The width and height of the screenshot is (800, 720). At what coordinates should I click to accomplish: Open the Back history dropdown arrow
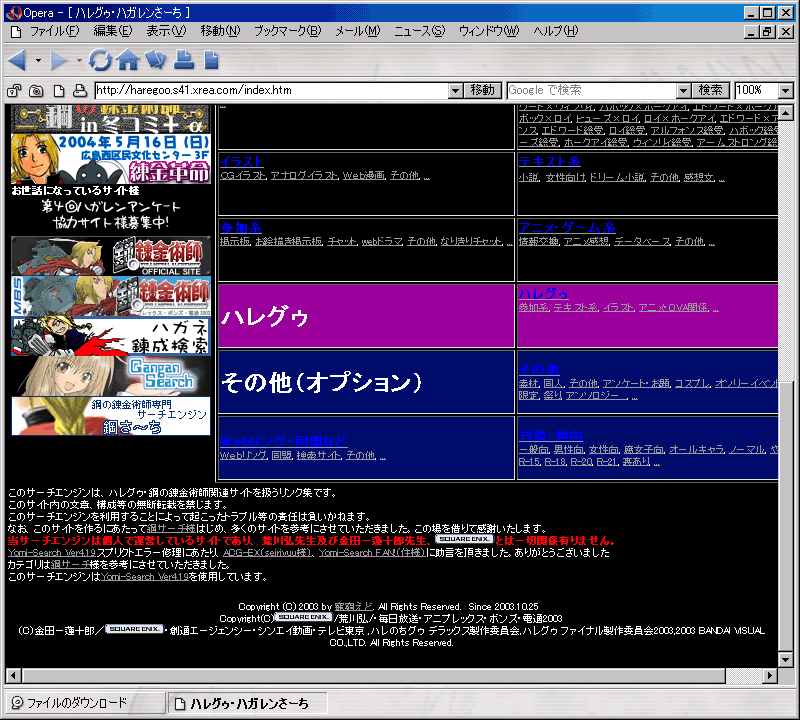click(x=38, y=60)
